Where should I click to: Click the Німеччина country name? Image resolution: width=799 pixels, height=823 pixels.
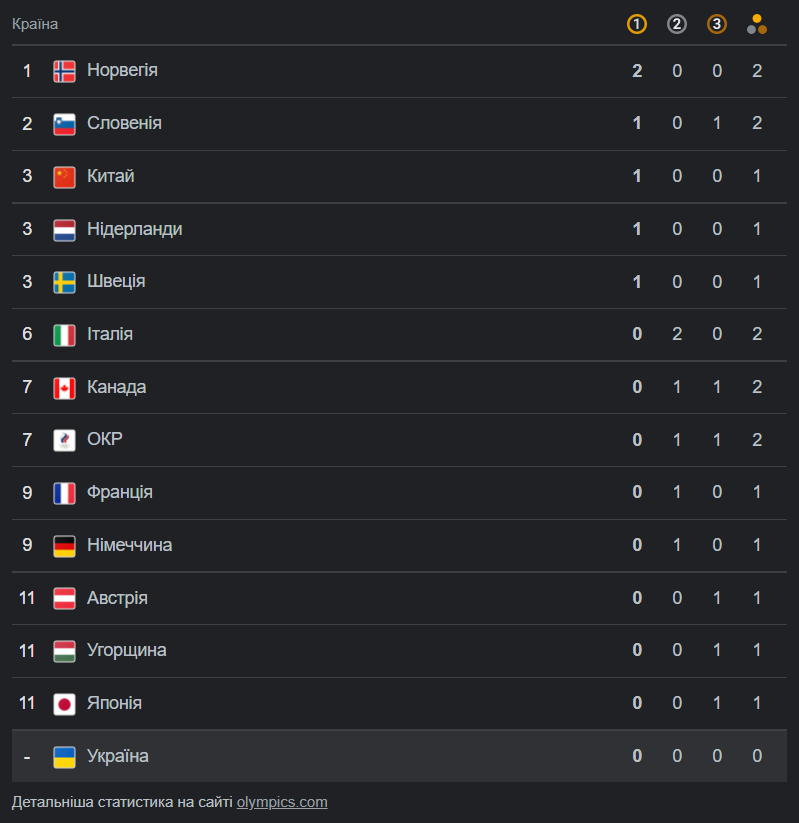coord(129,545)
